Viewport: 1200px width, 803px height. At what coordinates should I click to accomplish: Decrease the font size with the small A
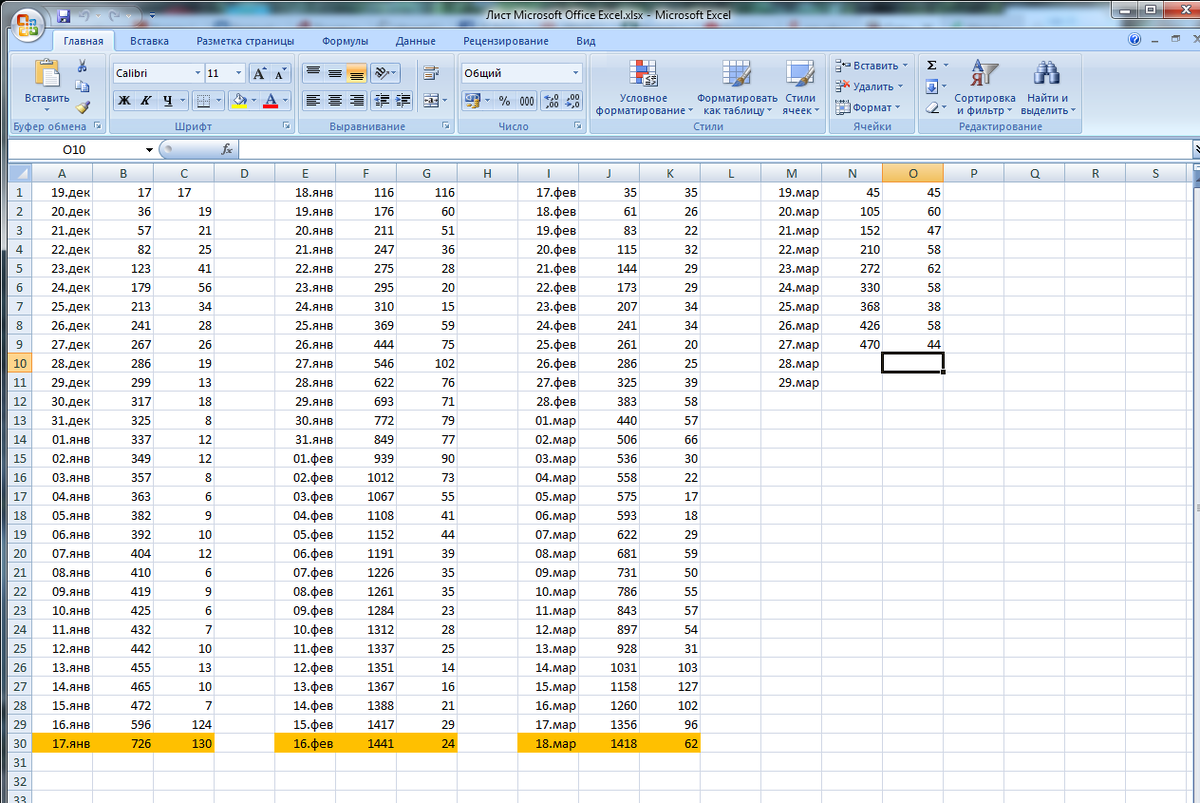pos(280,73)
